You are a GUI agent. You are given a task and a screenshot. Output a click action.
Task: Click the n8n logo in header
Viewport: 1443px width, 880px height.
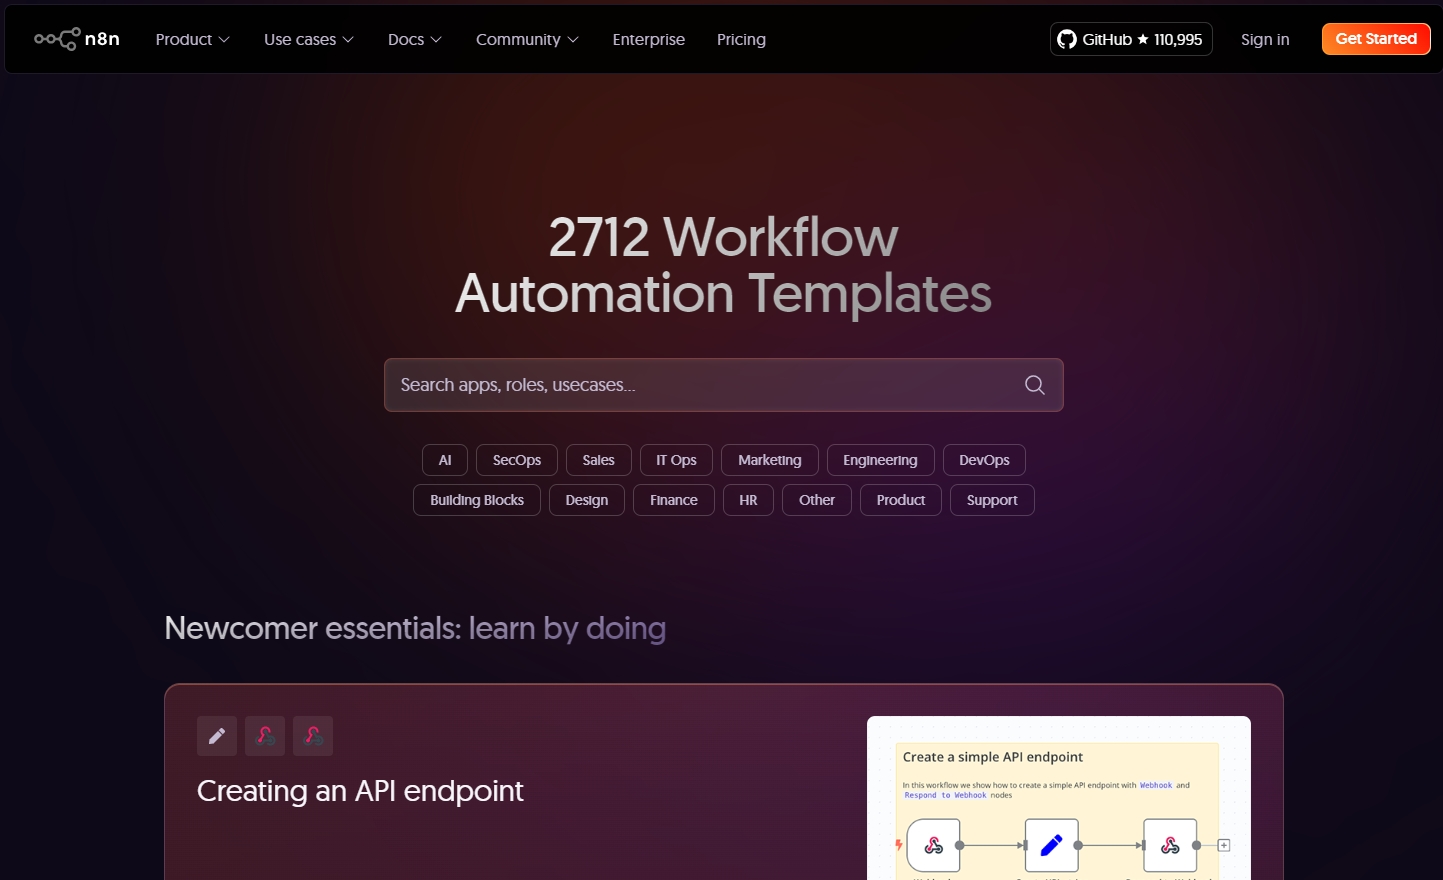tap(77, 39)
